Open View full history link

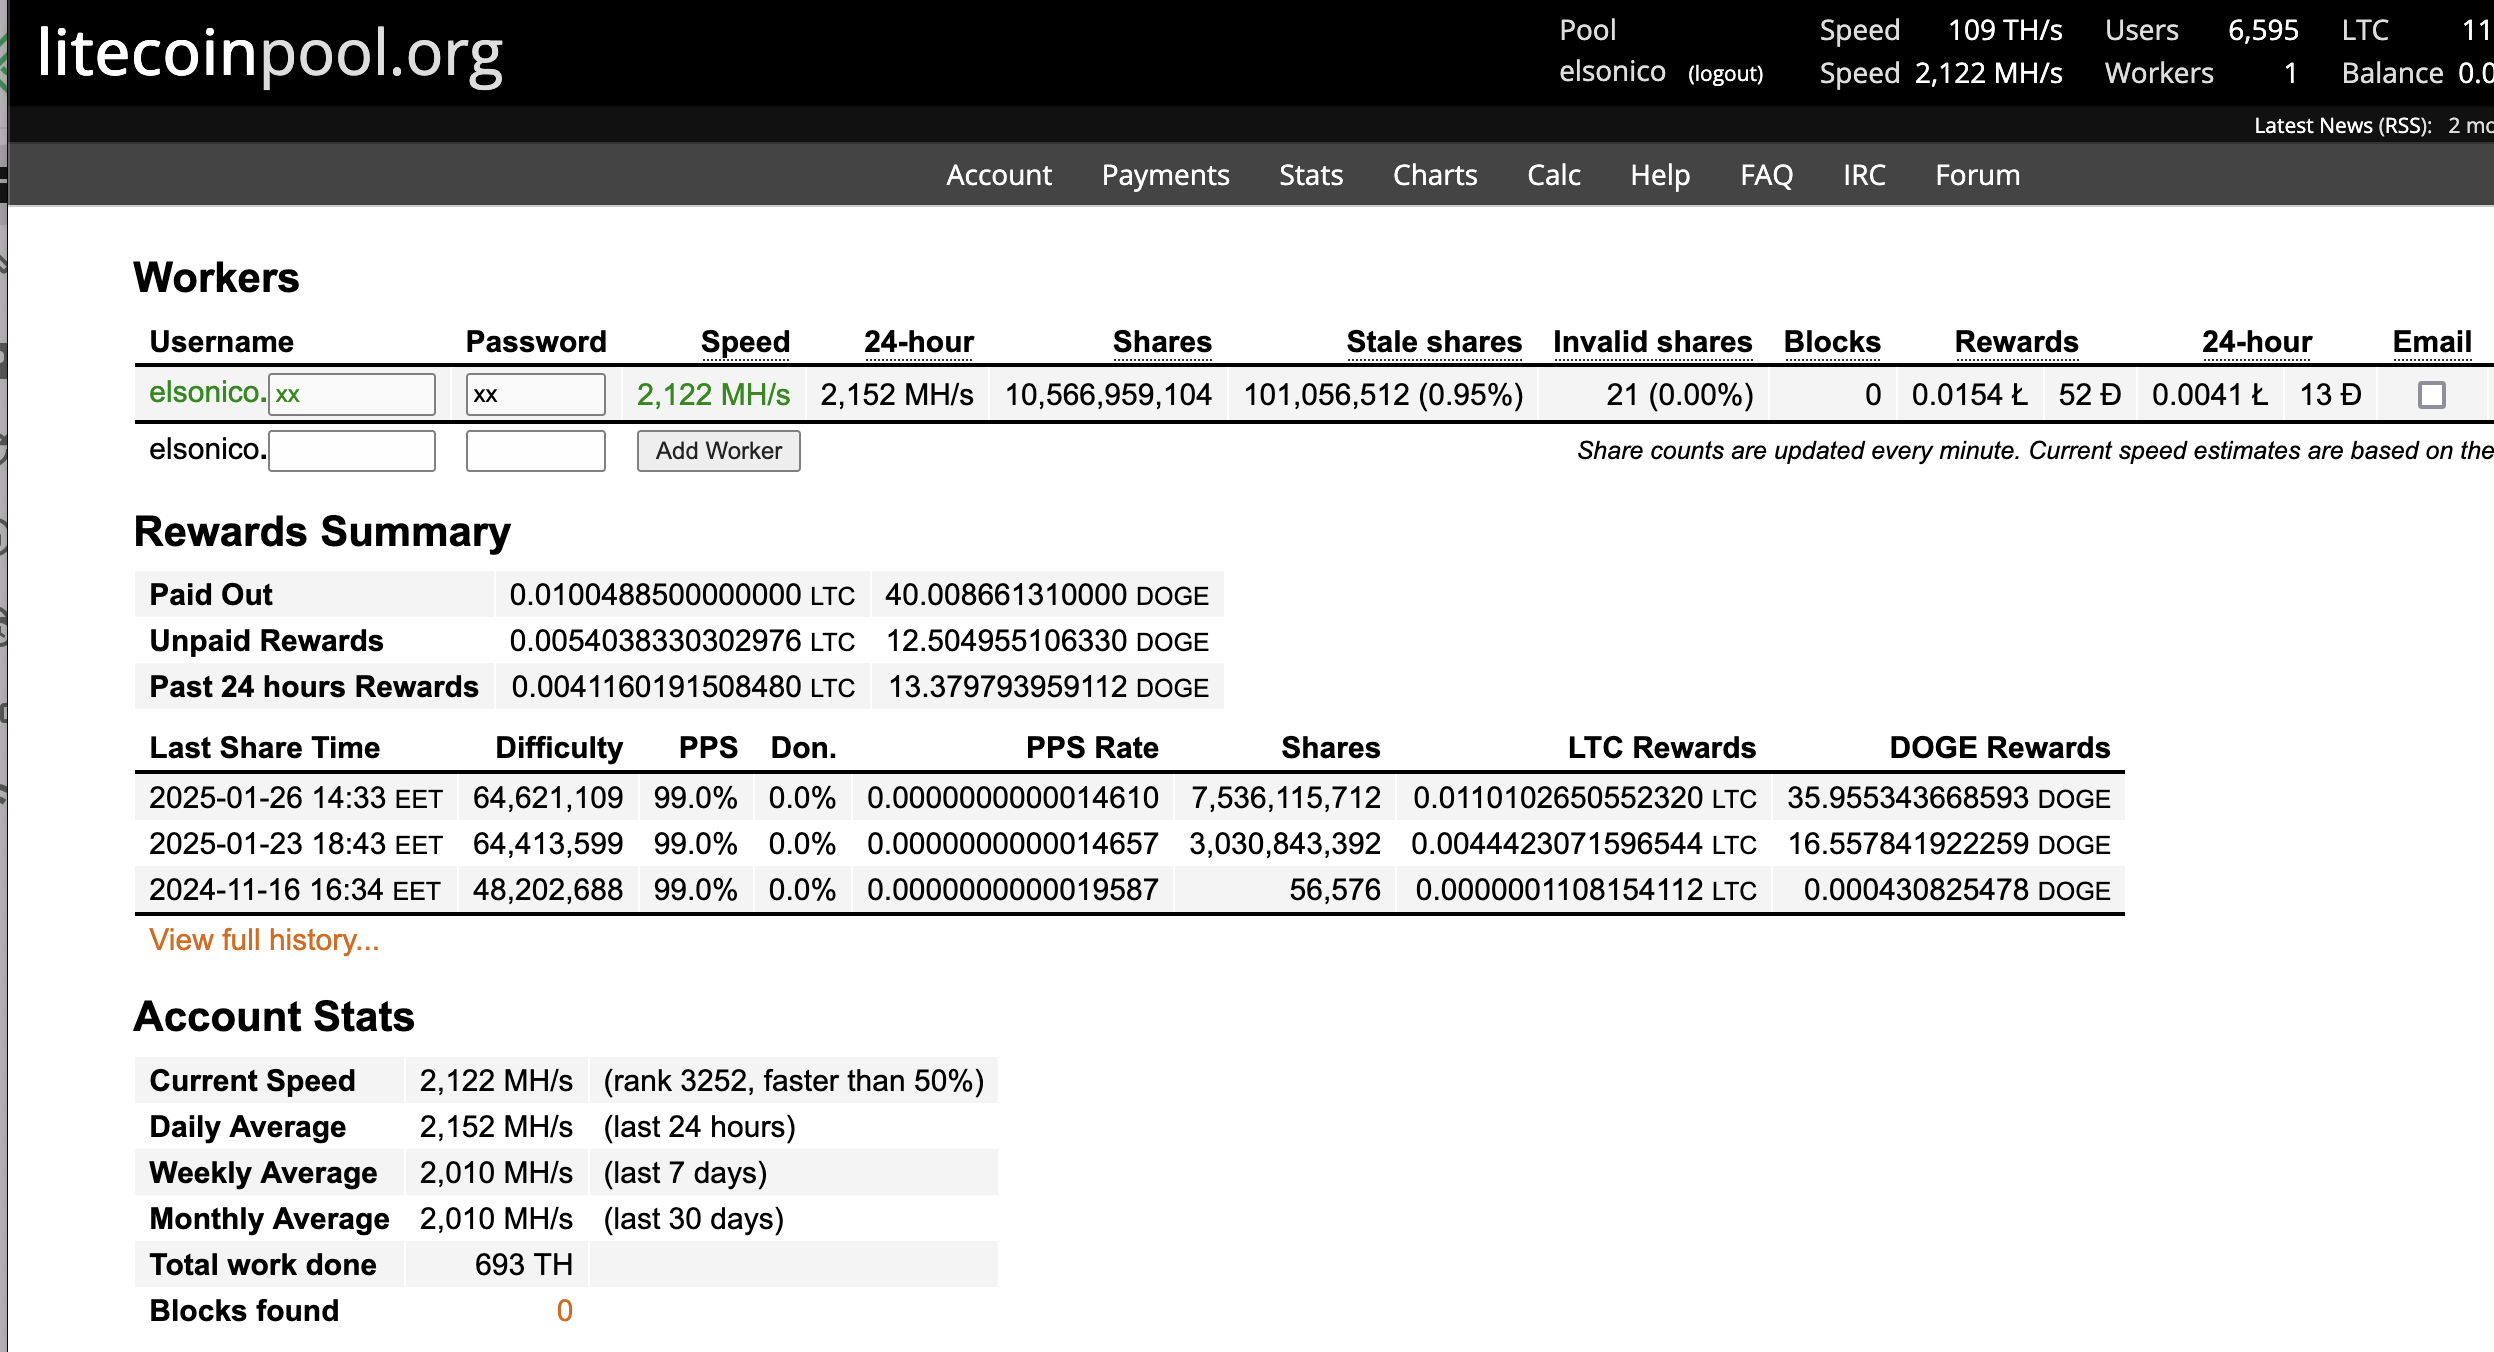click(x=264, y=940)
